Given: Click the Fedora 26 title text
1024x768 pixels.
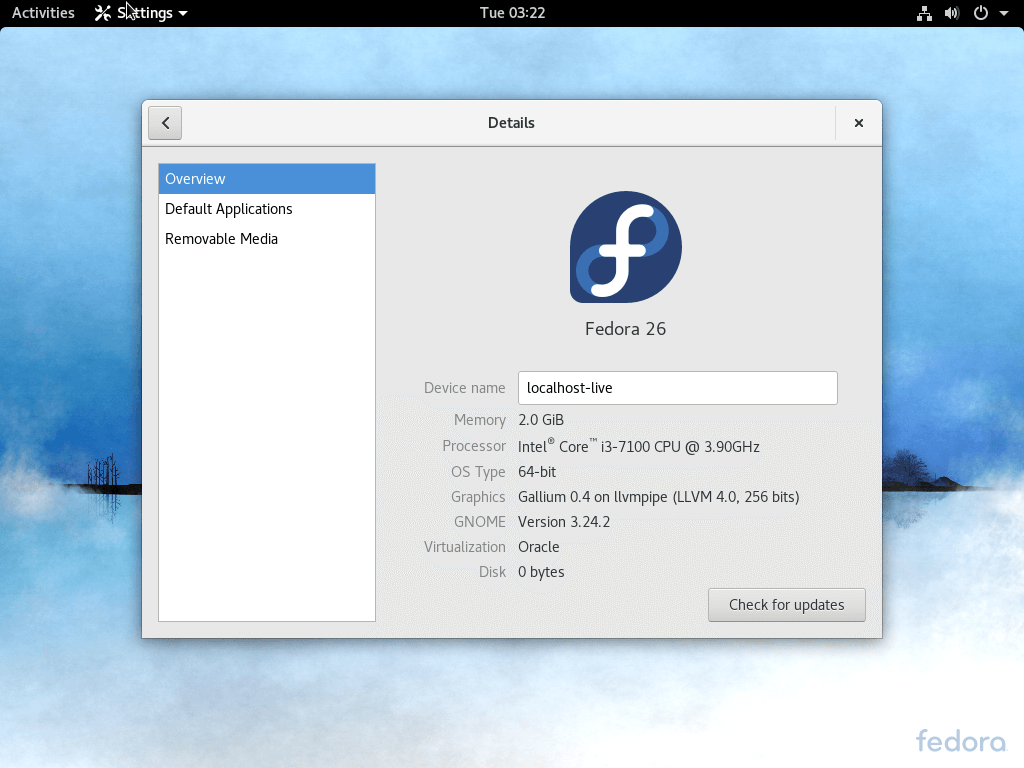Looking at the screenshot, I should pyautogui.click(x=625, y=328).
